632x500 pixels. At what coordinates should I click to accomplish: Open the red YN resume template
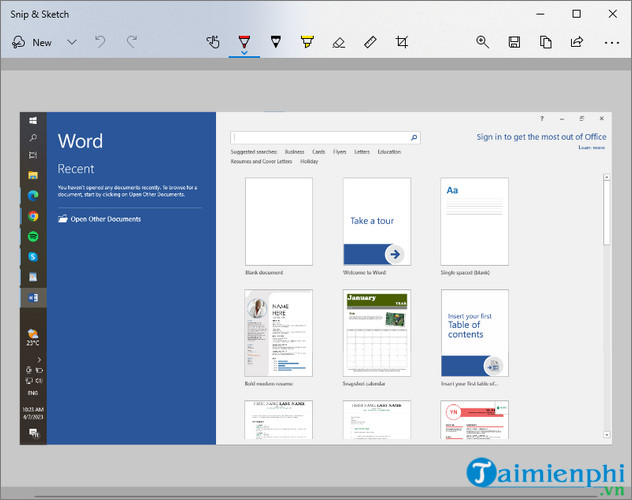tap(474, 419)
